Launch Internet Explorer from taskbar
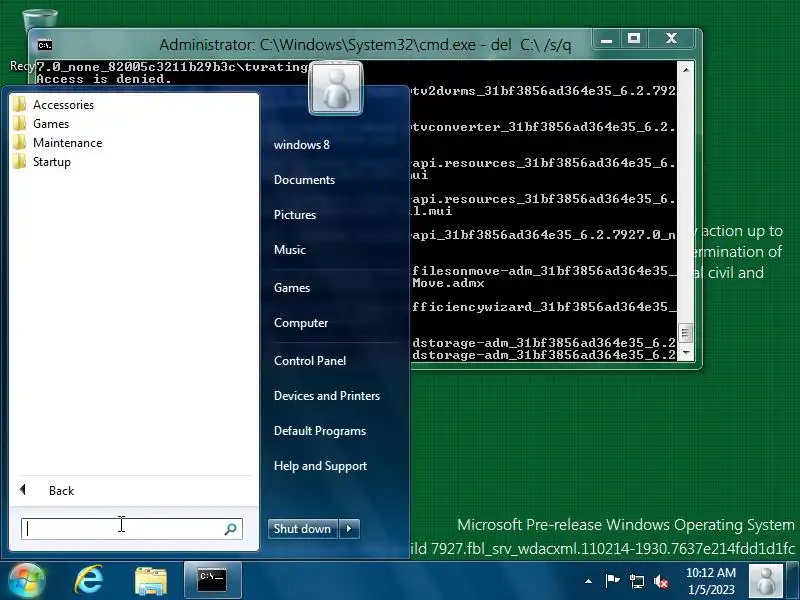Viewport: 800px width, 600px height. (x=89, y=580)
